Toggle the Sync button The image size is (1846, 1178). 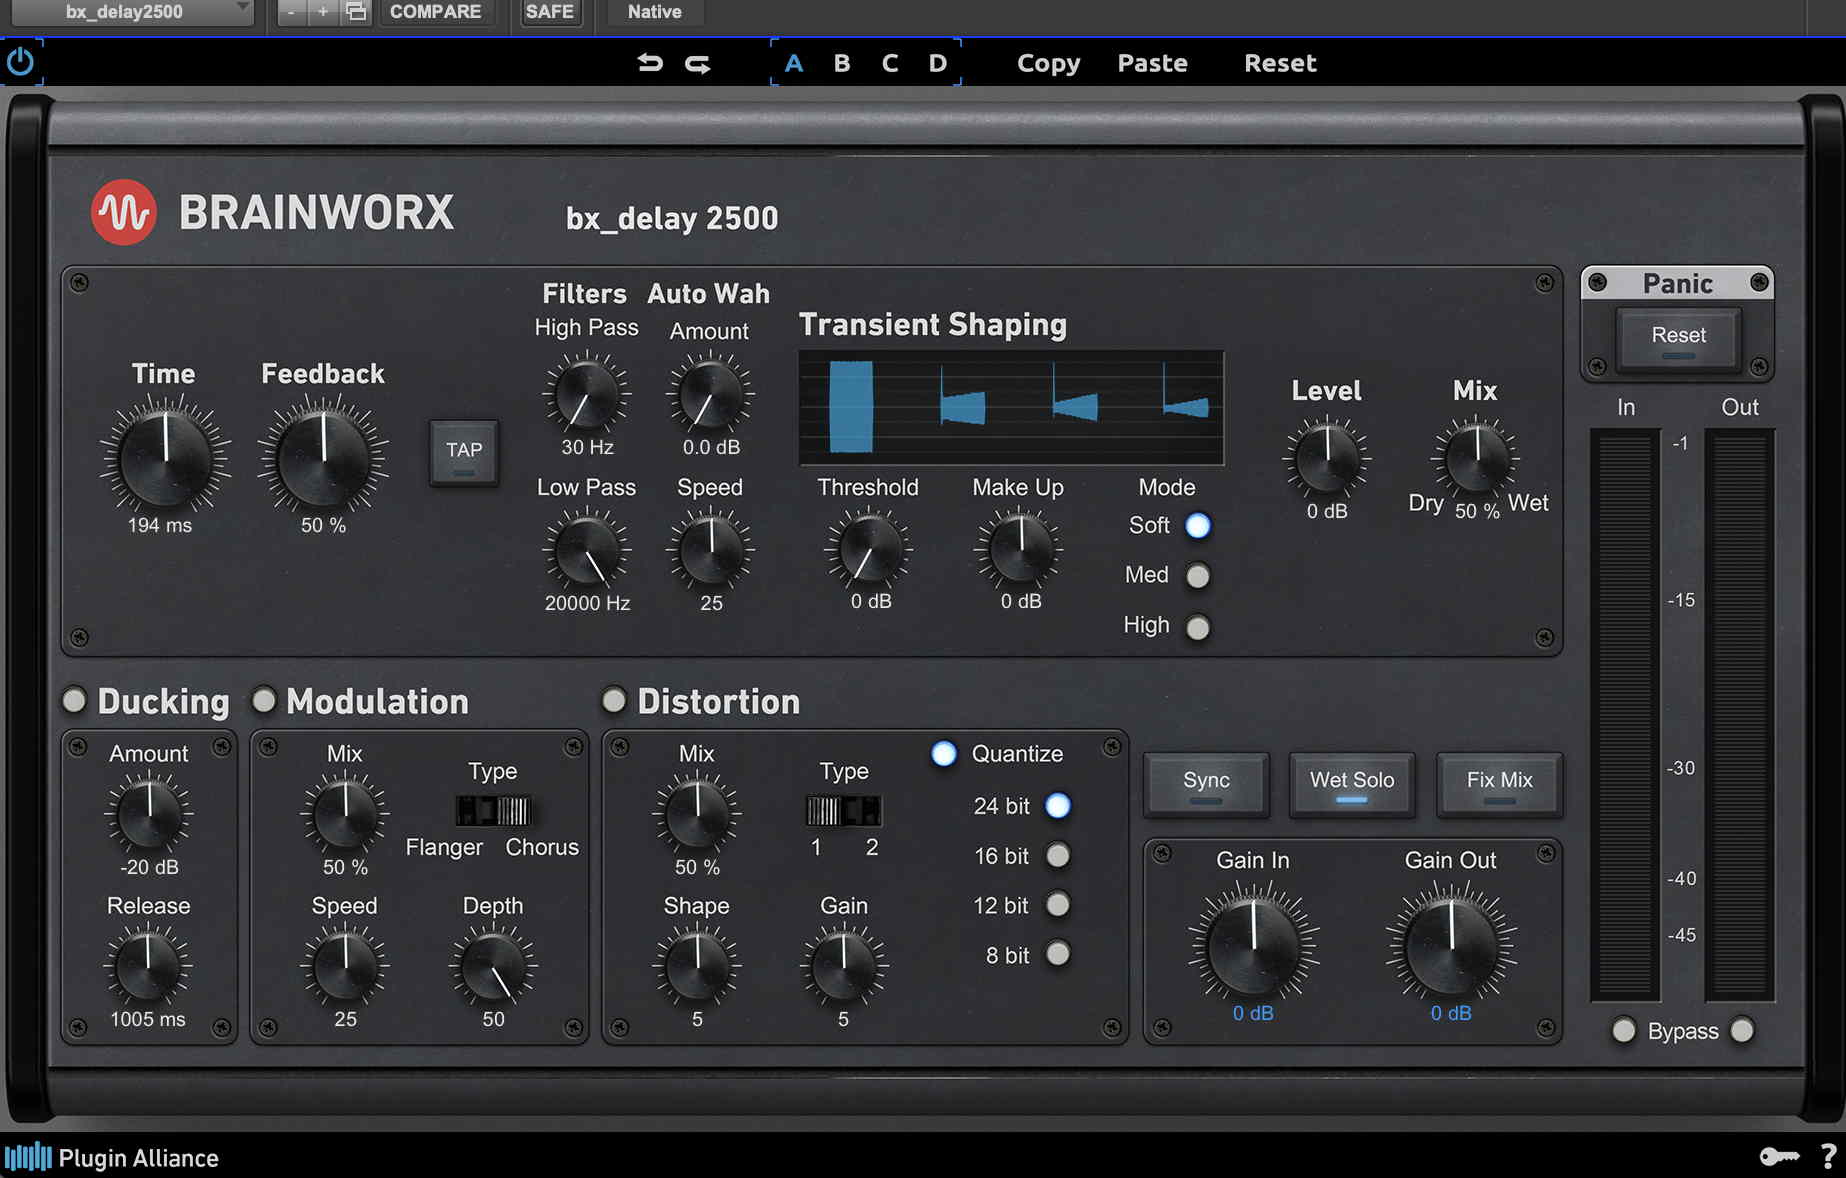[1206, 783]
